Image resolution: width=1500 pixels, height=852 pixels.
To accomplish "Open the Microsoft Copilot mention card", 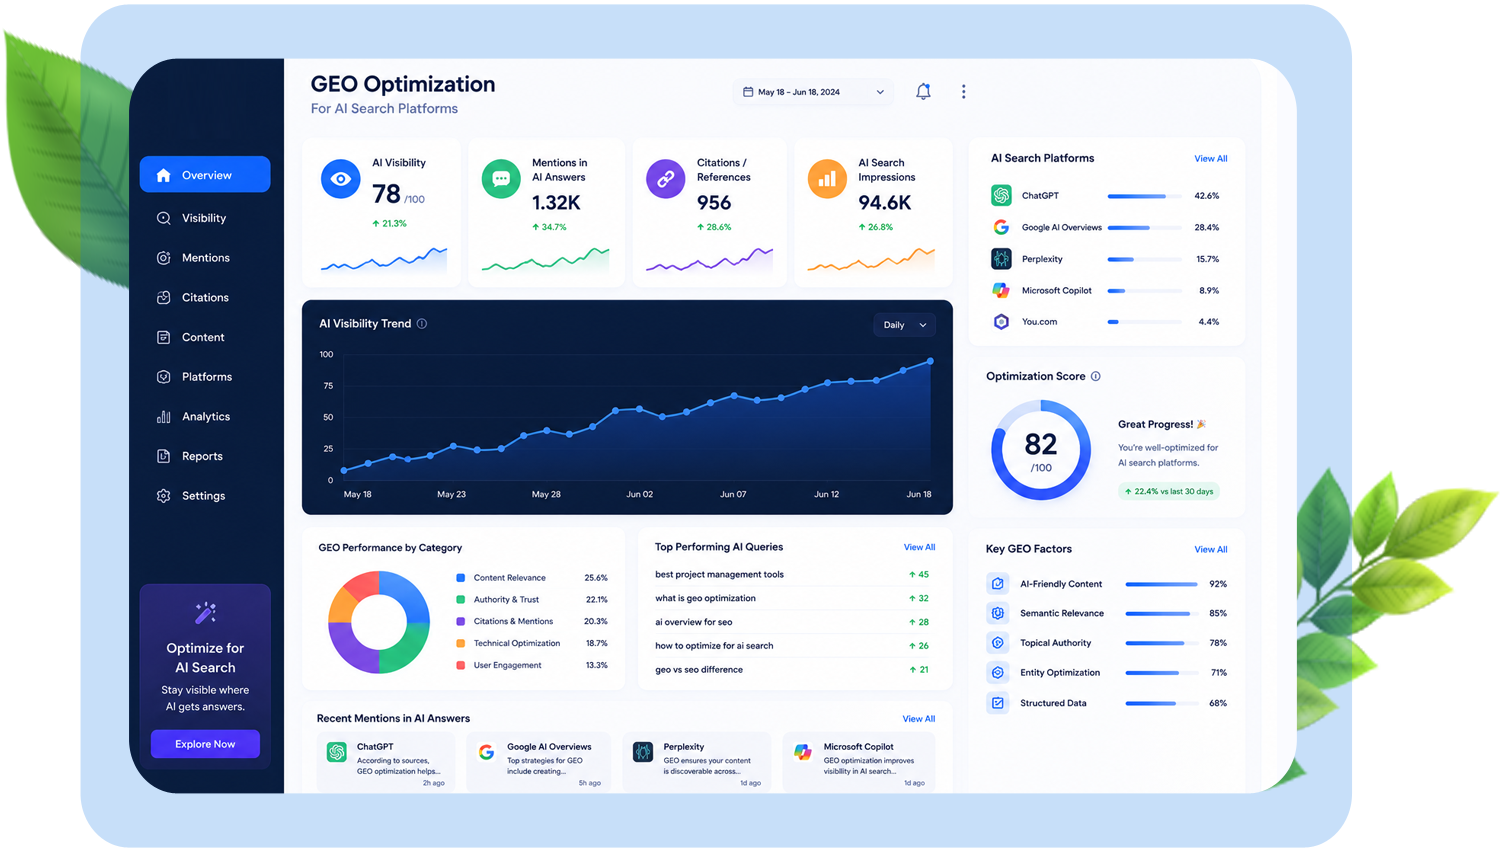I will pos(858,763).
